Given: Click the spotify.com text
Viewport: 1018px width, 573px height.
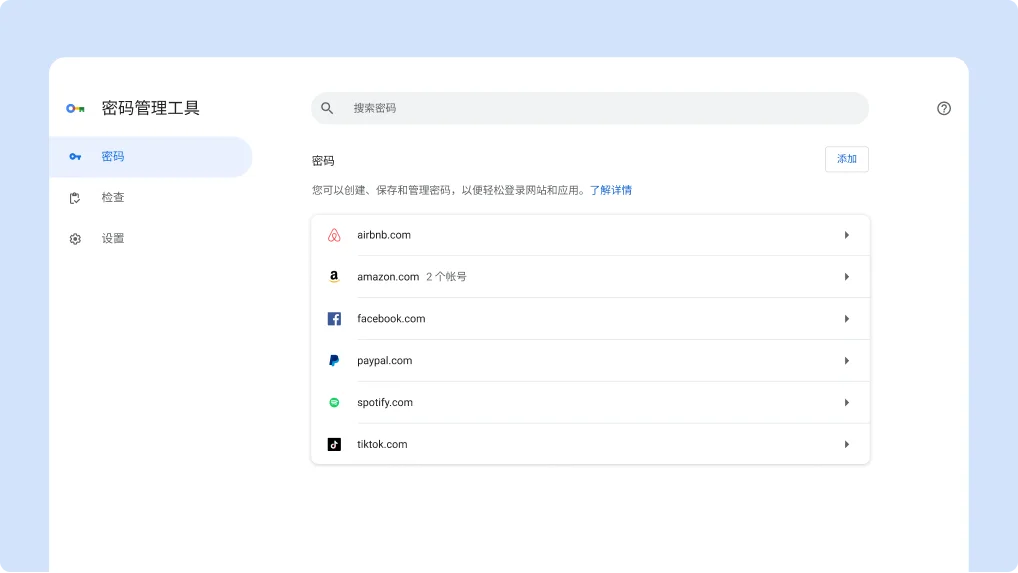Looking at the screenshot, I should [x=385, y=402].
